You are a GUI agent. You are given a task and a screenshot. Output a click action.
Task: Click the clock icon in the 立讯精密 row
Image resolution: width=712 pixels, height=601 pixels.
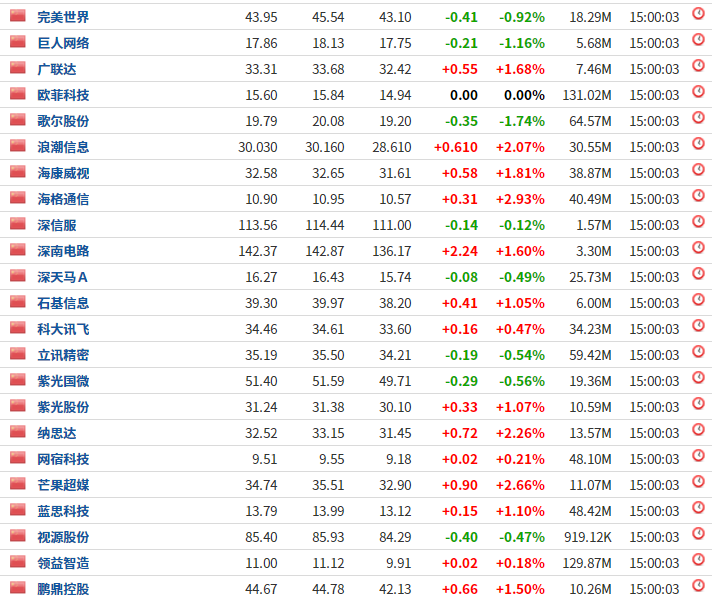[x=698, y=351]
